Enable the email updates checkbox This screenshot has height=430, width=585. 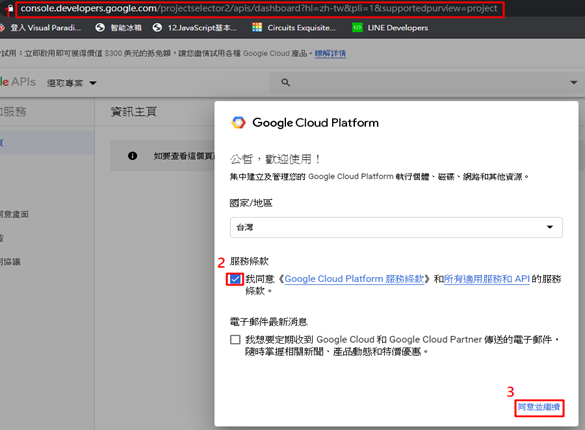235,339
